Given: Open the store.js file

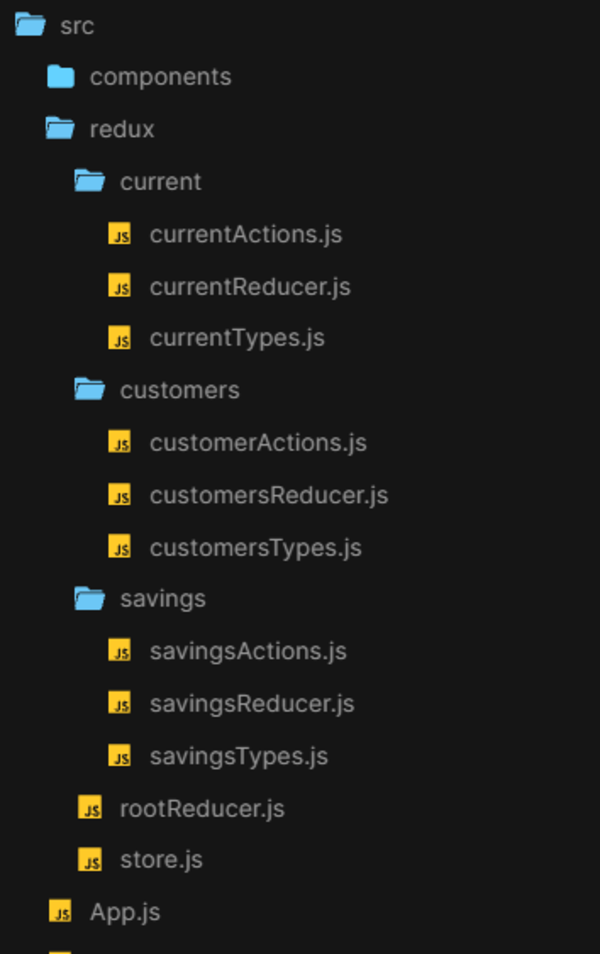Looking at the screenshot, I should pos(161,859).
